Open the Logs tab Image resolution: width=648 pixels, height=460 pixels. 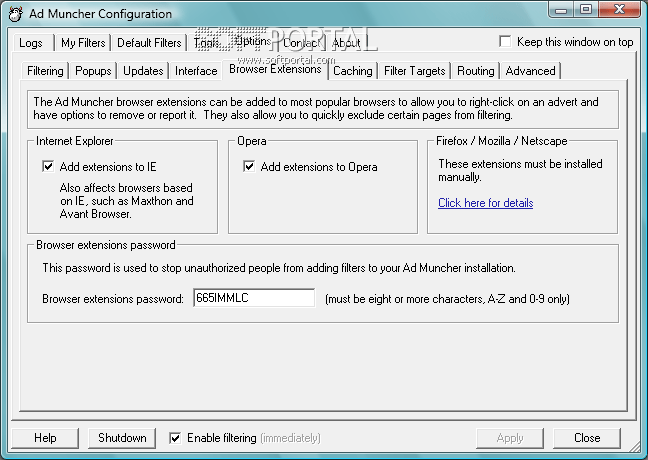click(x=31, y=43)
